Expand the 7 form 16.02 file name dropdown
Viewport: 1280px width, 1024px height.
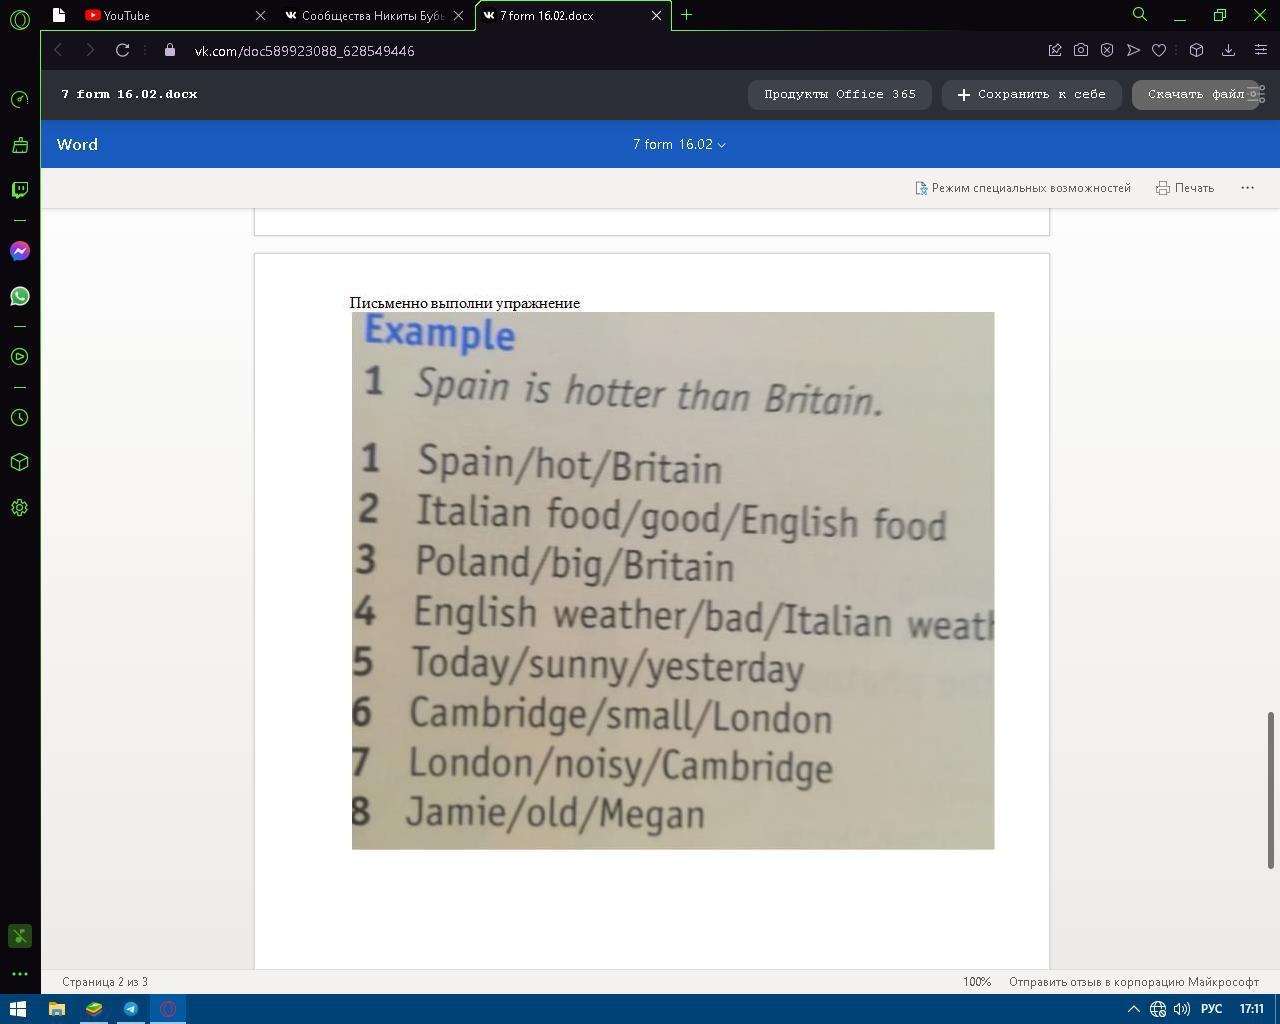tap(679, 145)
